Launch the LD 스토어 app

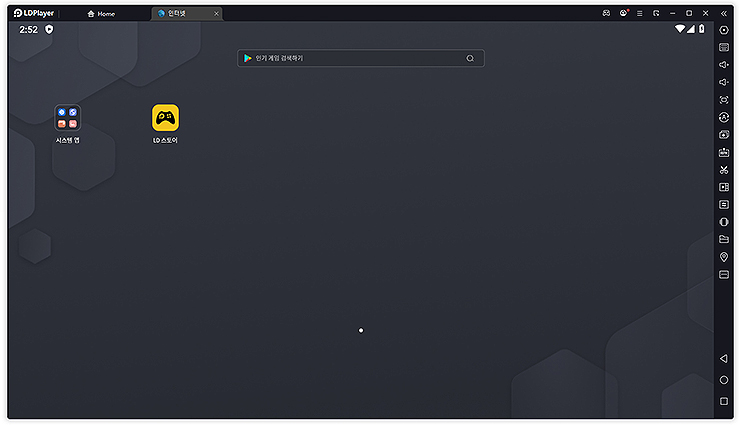point(165,124)
